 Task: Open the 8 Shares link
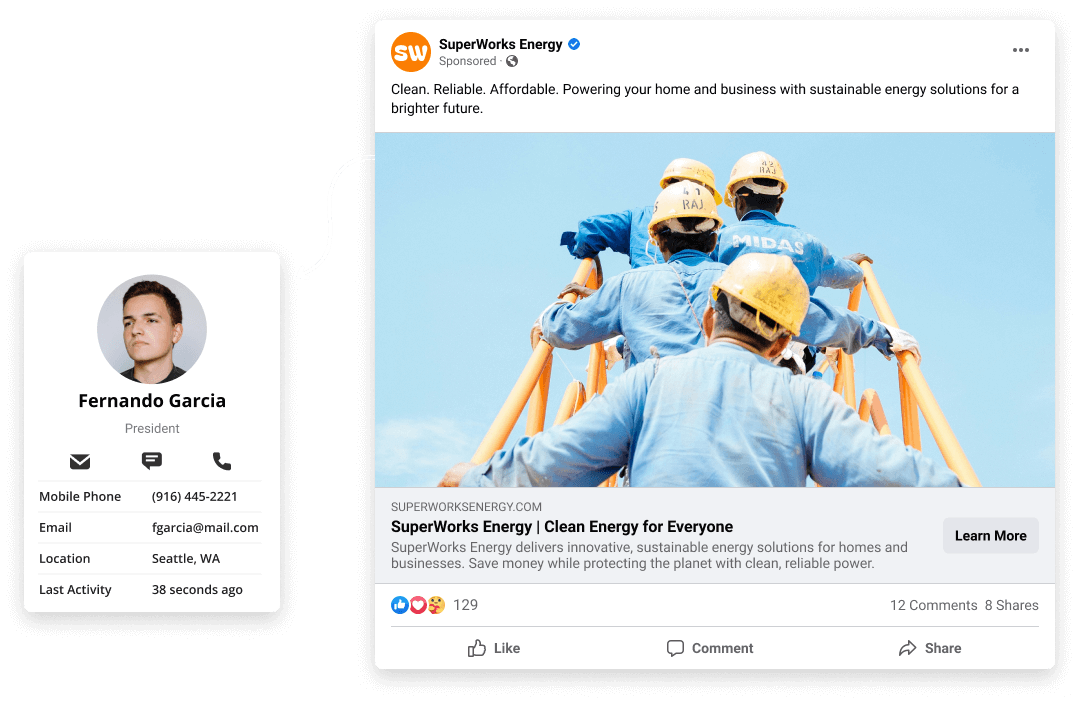tap(1012, 605)
